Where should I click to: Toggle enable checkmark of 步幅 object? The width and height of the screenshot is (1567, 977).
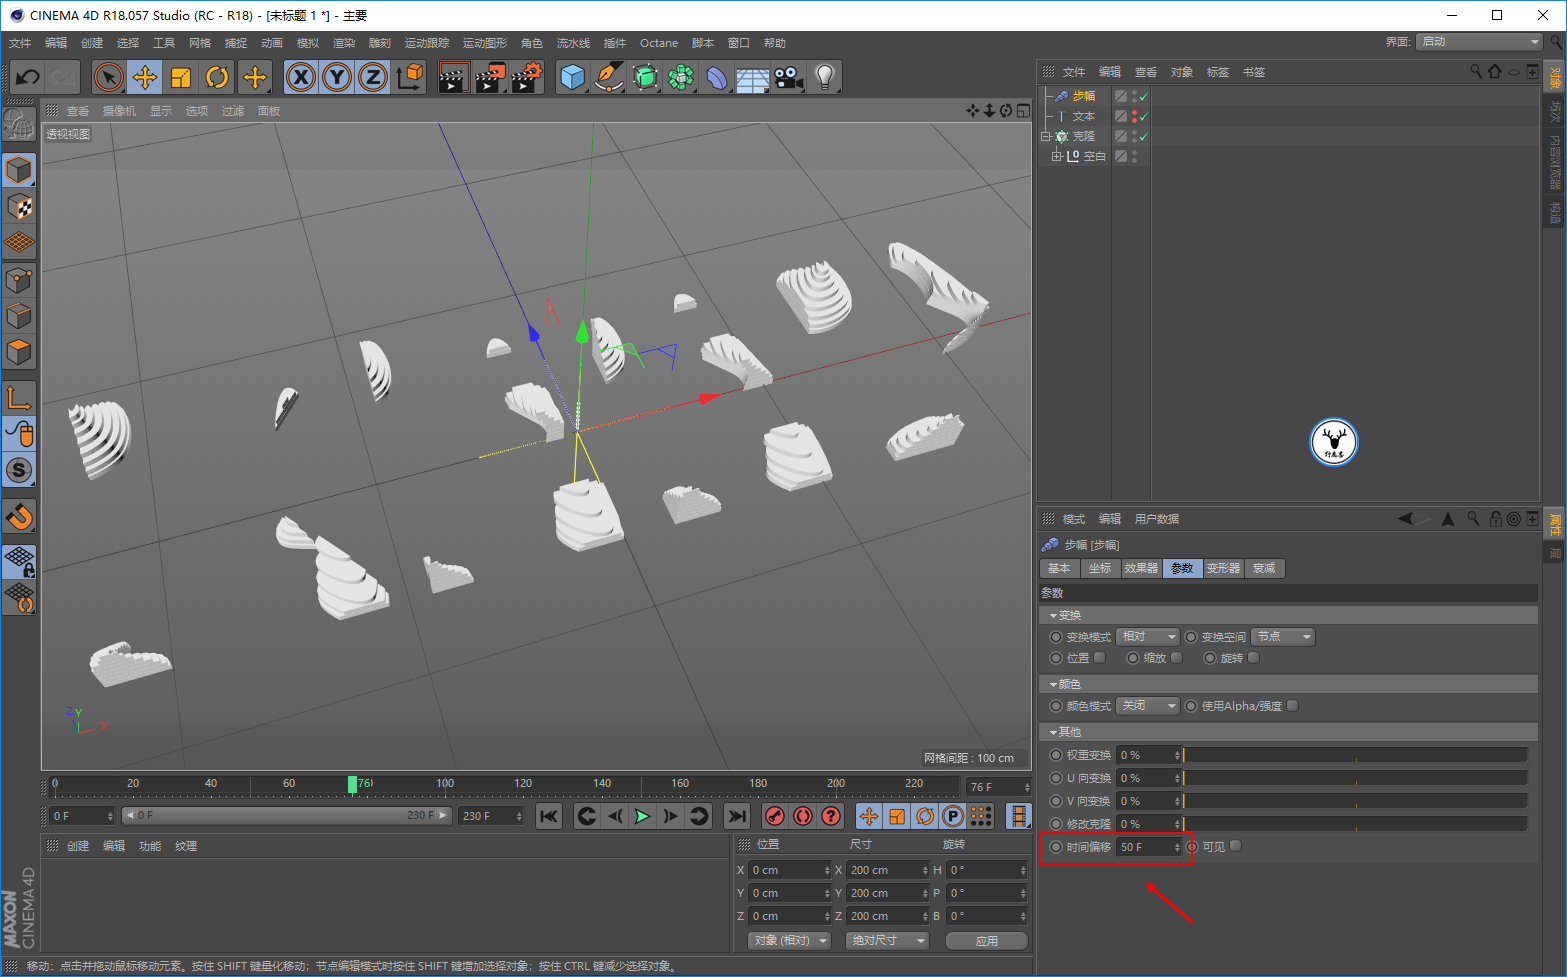click(1144, 96)
